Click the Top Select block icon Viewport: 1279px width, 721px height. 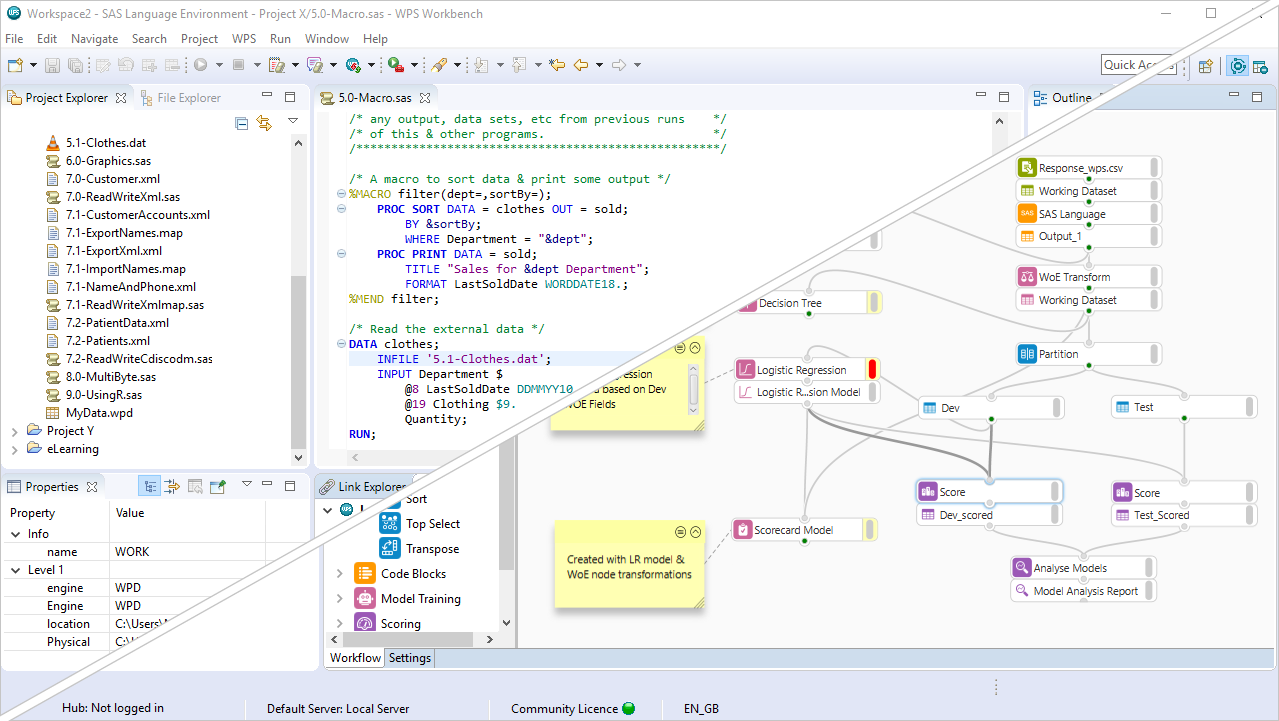[x=390, y=523]
